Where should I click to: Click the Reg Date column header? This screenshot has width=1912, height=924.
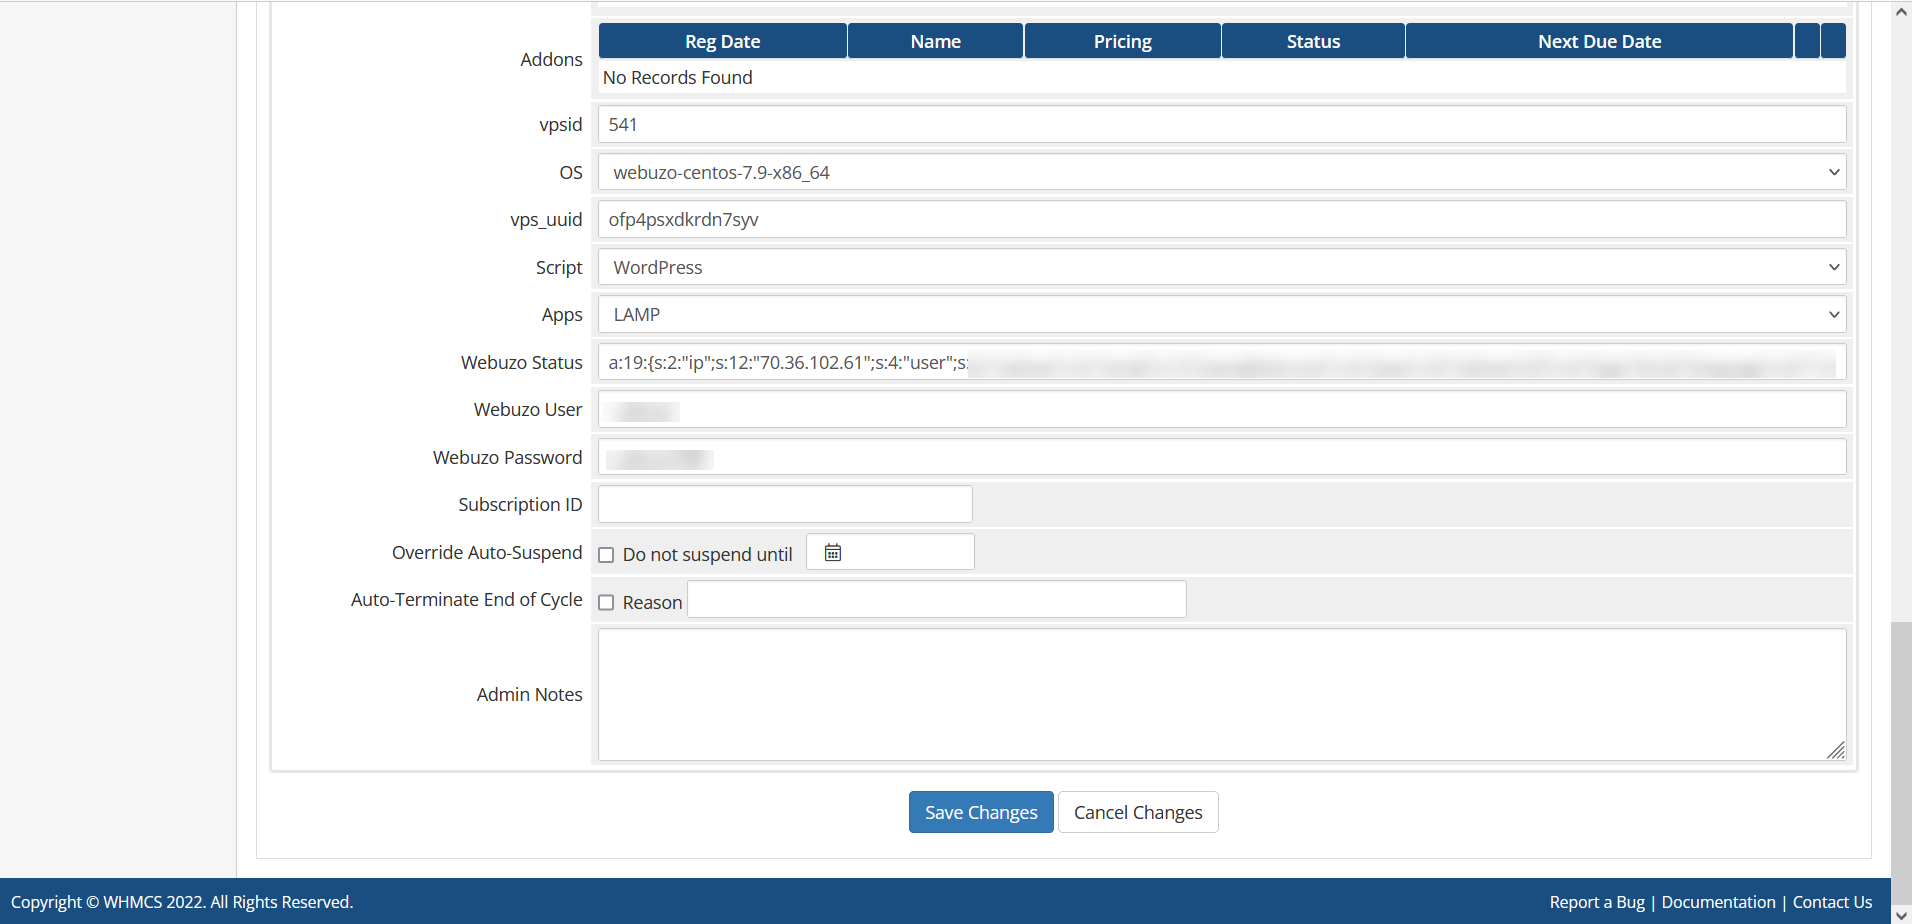[722, 41]
